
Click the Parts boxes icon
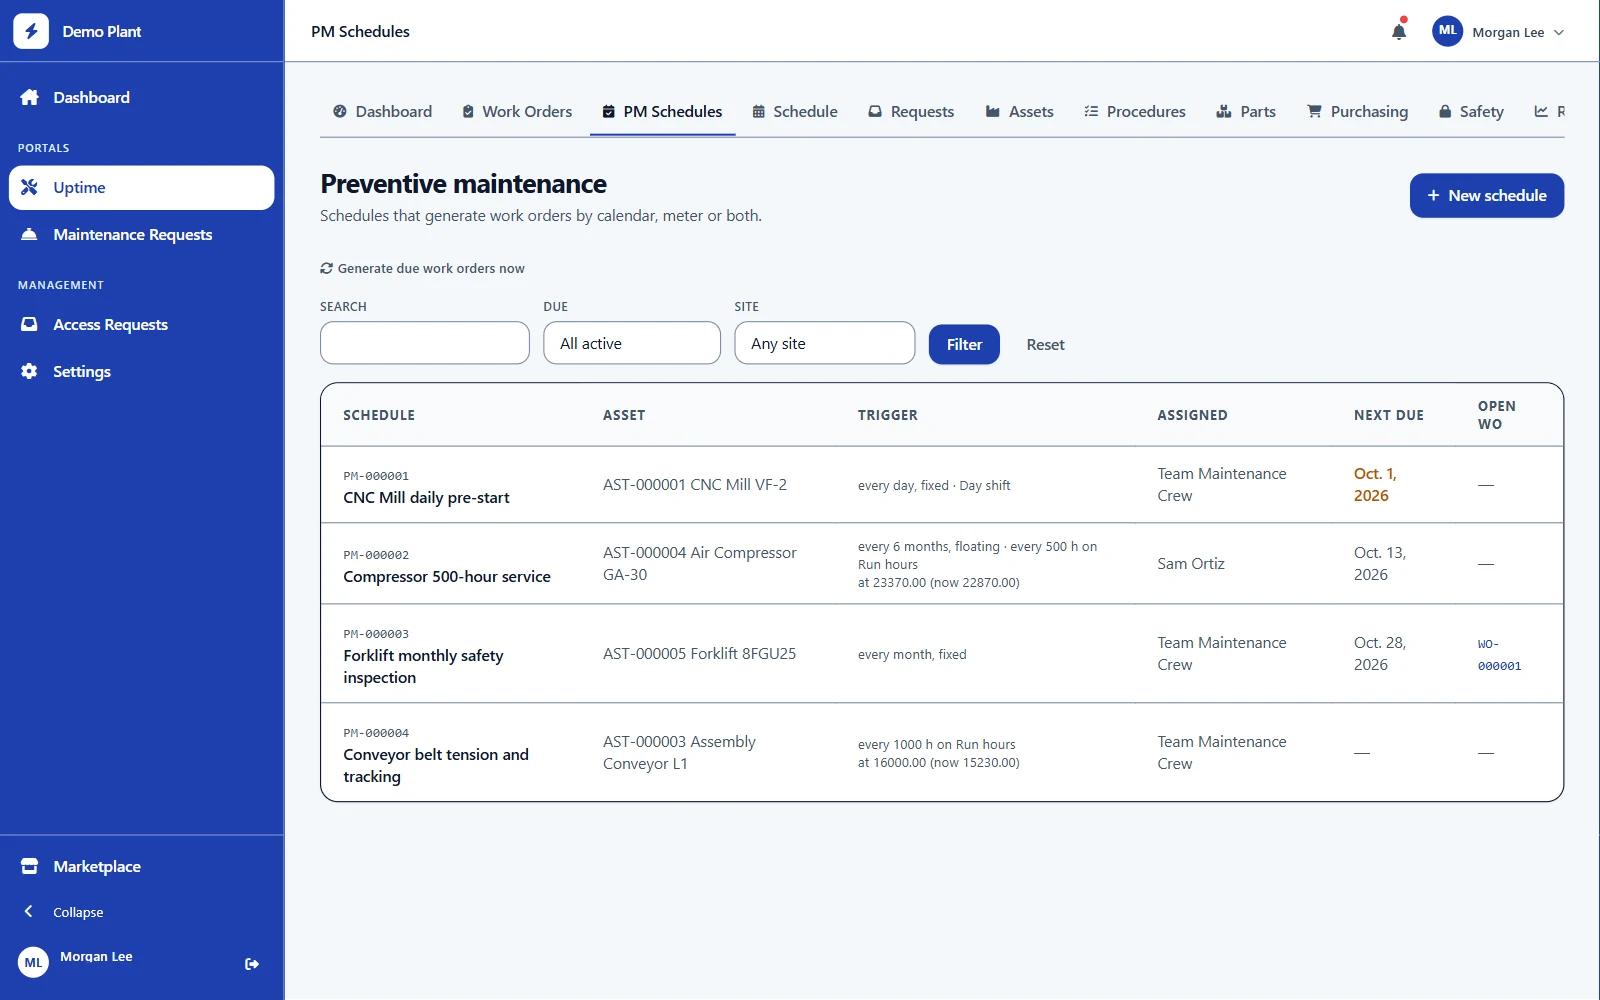(1223, 111)
